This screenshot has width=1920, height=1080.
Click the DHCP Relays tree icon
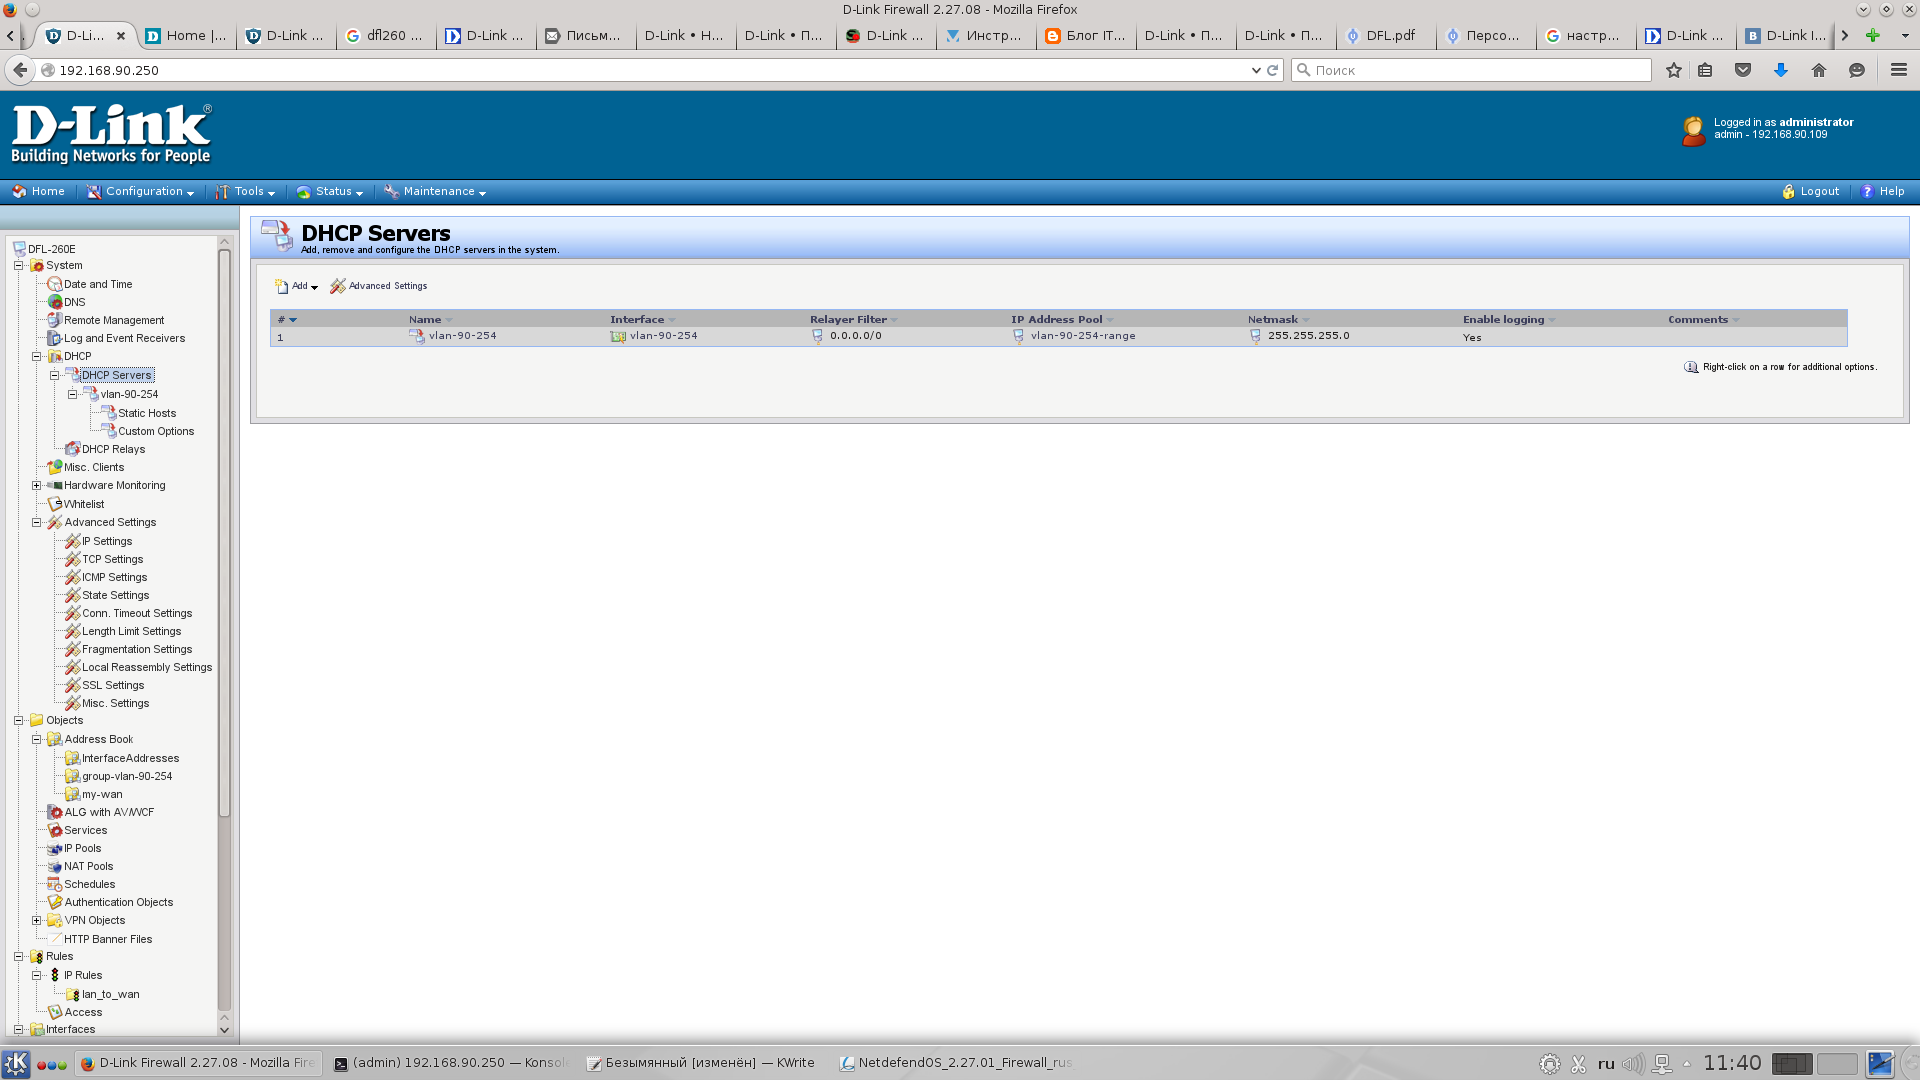tap(72, 449)
